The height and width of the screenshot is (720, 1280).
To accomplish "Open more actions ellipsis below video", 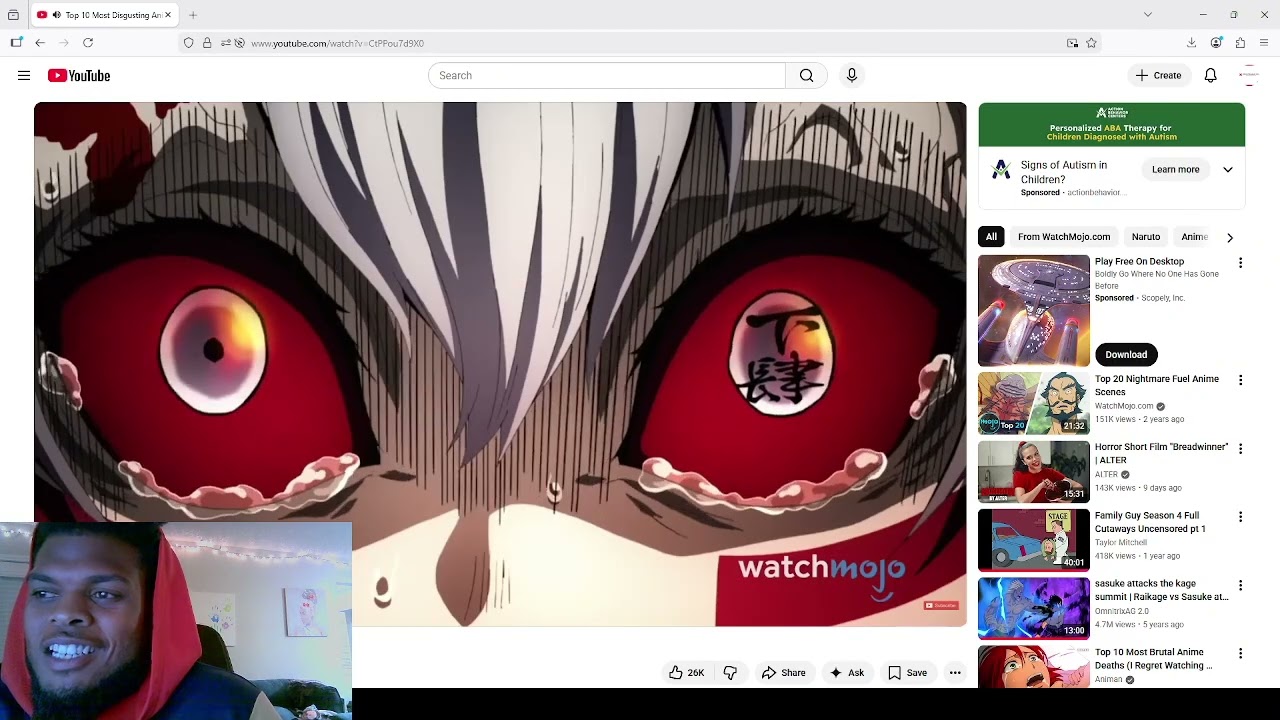I will click(x=955, y=673).
